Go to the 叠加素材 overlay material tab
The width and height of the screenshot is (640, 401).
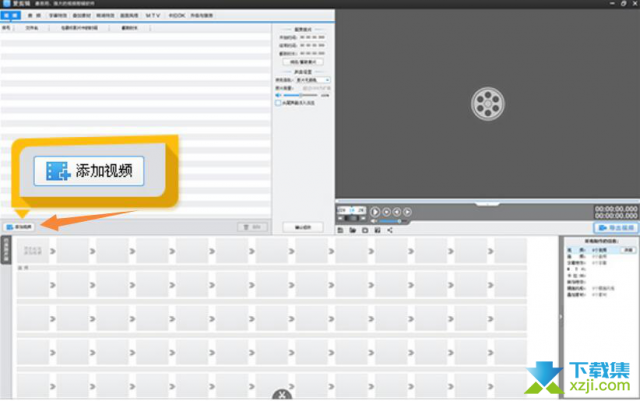pyautogui.click(x=81, y=16)
